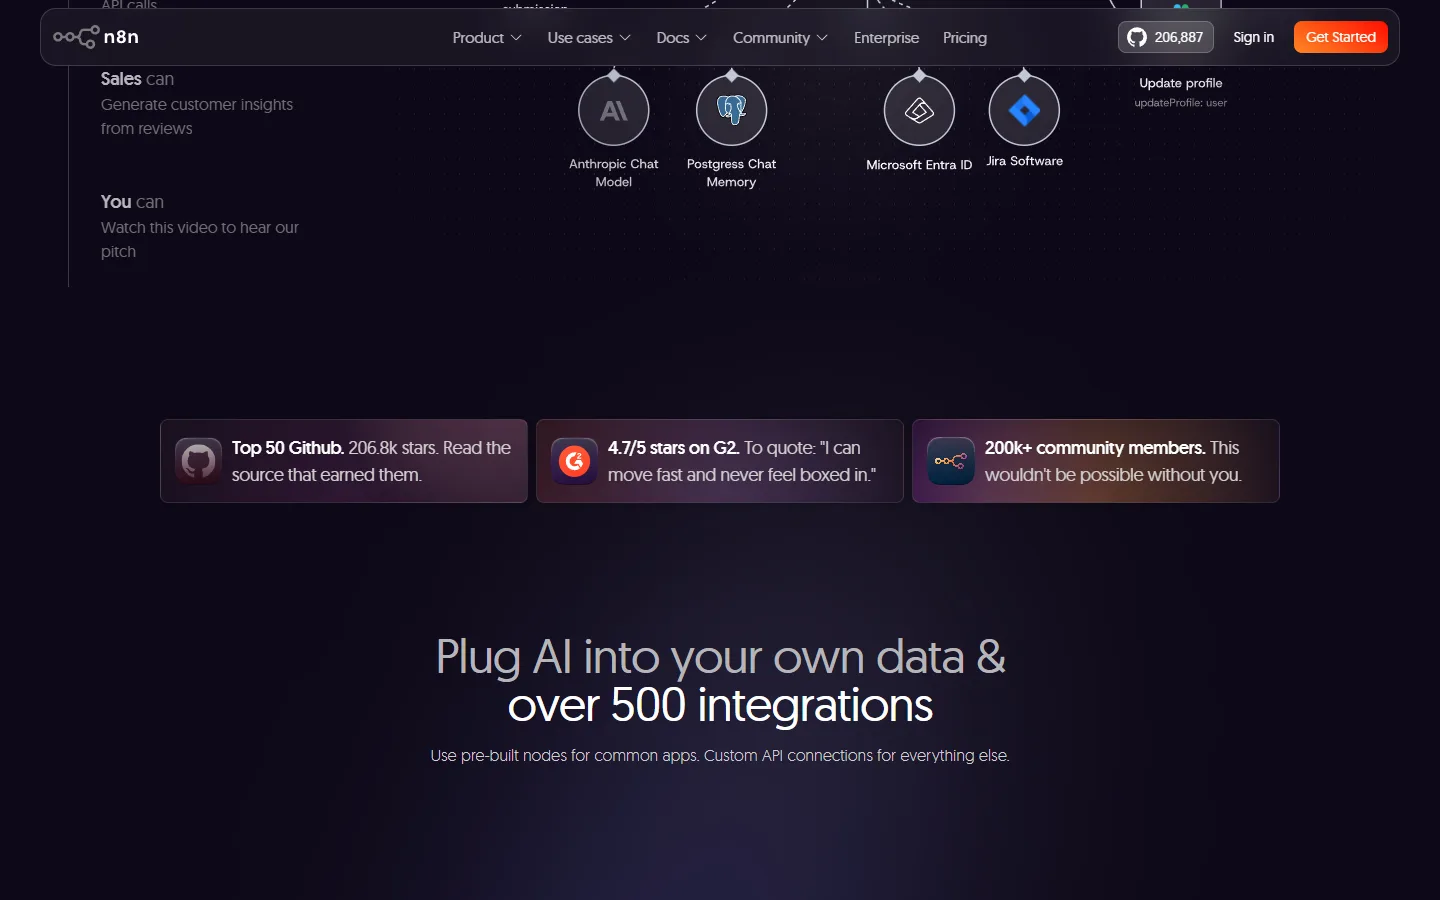Click the 'Jira Software' label
Screen dimensions: 1440x900
(x=1025, y=161)
